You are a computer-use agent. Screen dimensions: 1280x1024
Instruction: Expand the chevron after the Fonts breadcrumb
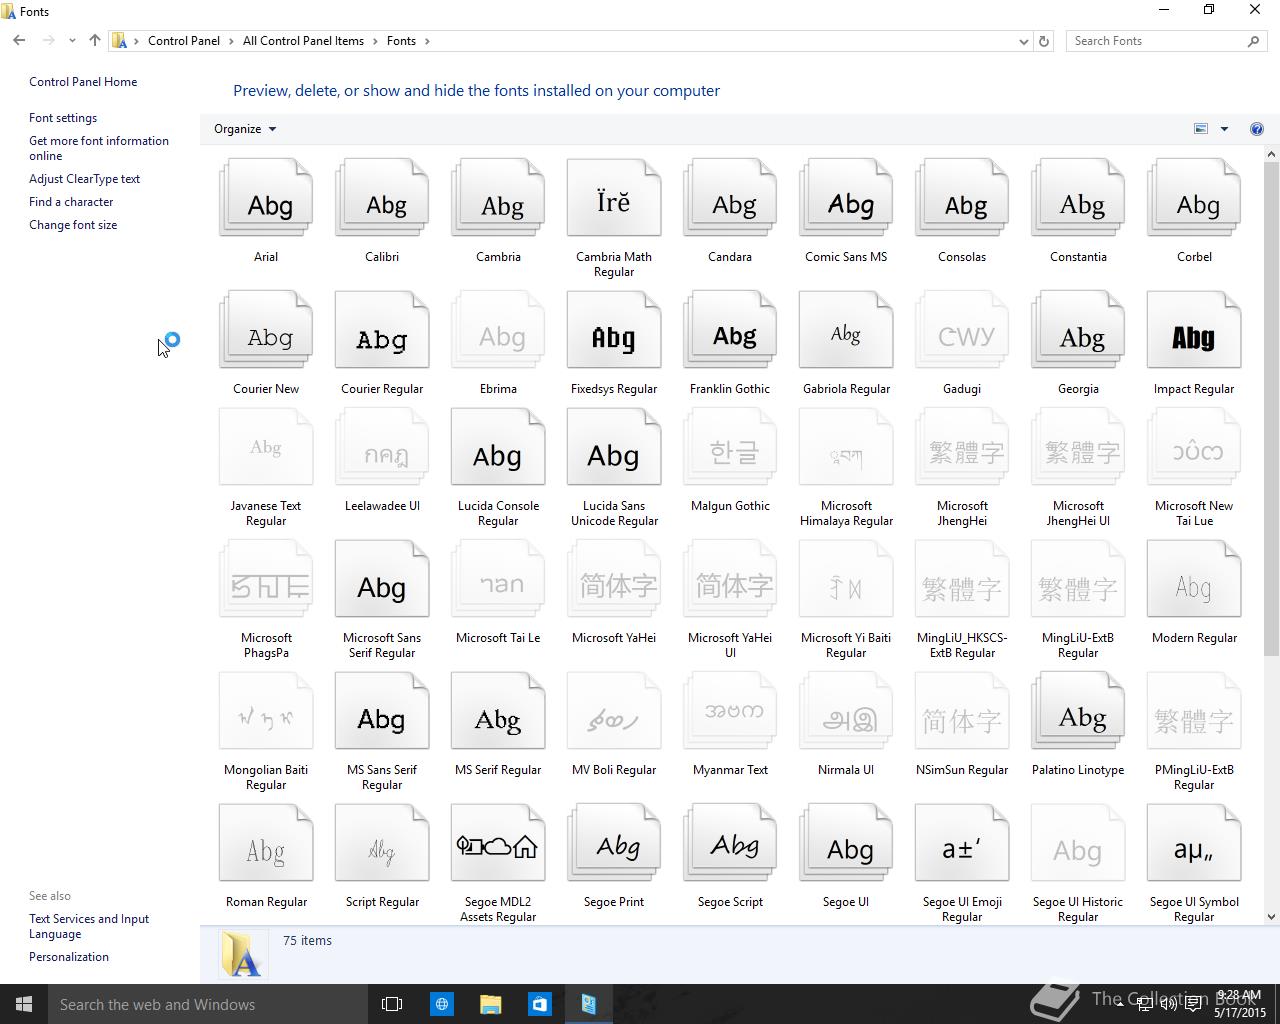click(427, 41)
